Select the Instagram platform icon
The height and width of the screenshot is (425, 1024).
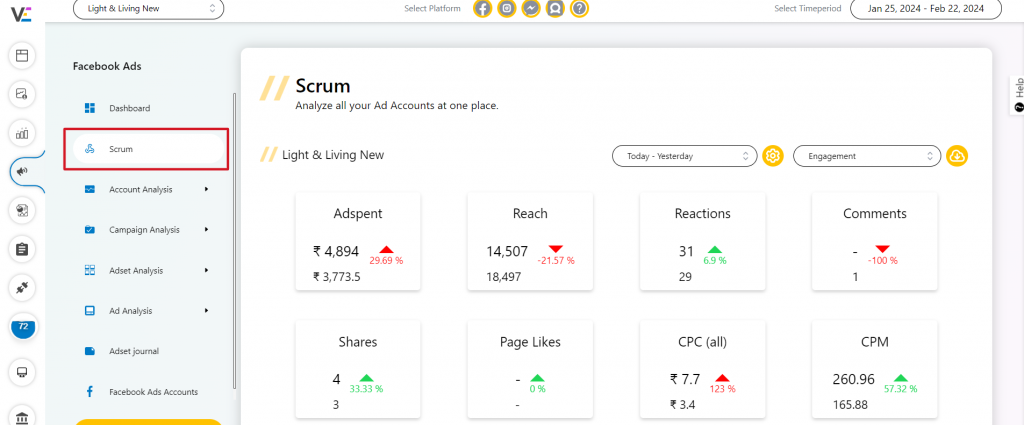pyautogui.click(x=507, y=9)
